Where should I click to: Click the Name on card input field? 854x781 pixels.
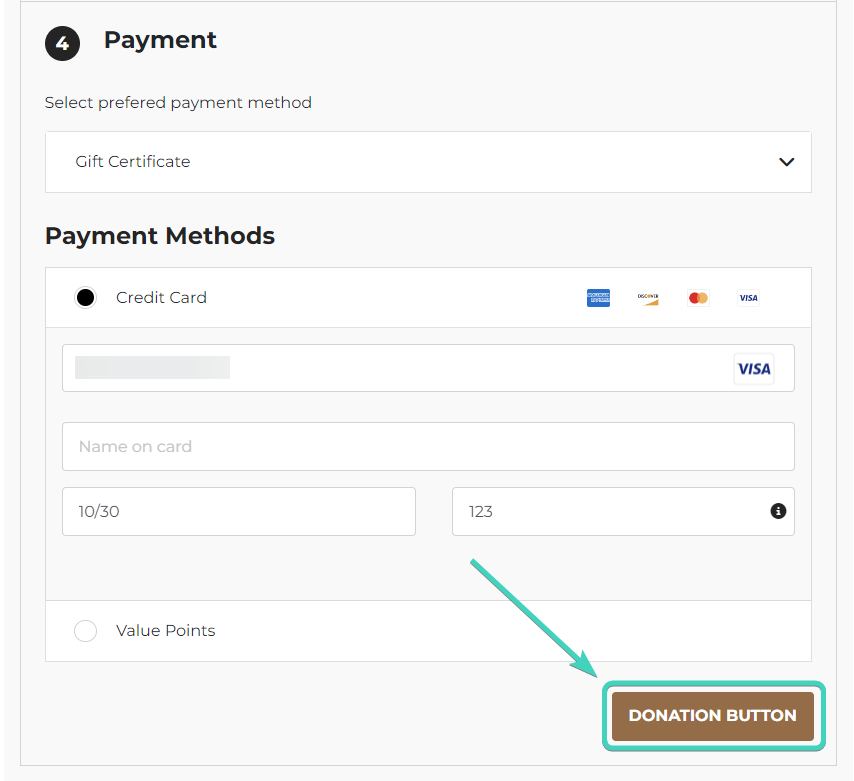tap(428, 446)
